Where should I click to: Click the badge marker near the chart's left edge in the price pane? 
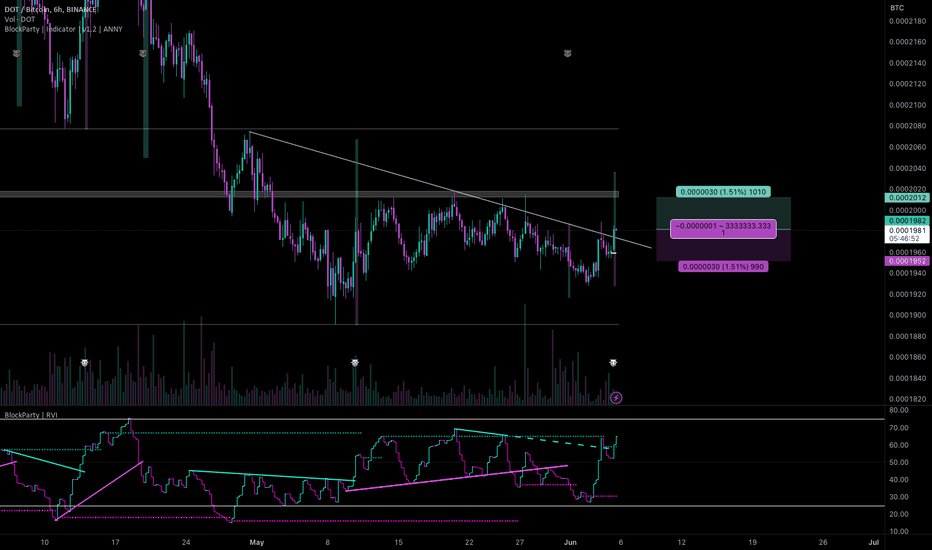click(17, 54)
